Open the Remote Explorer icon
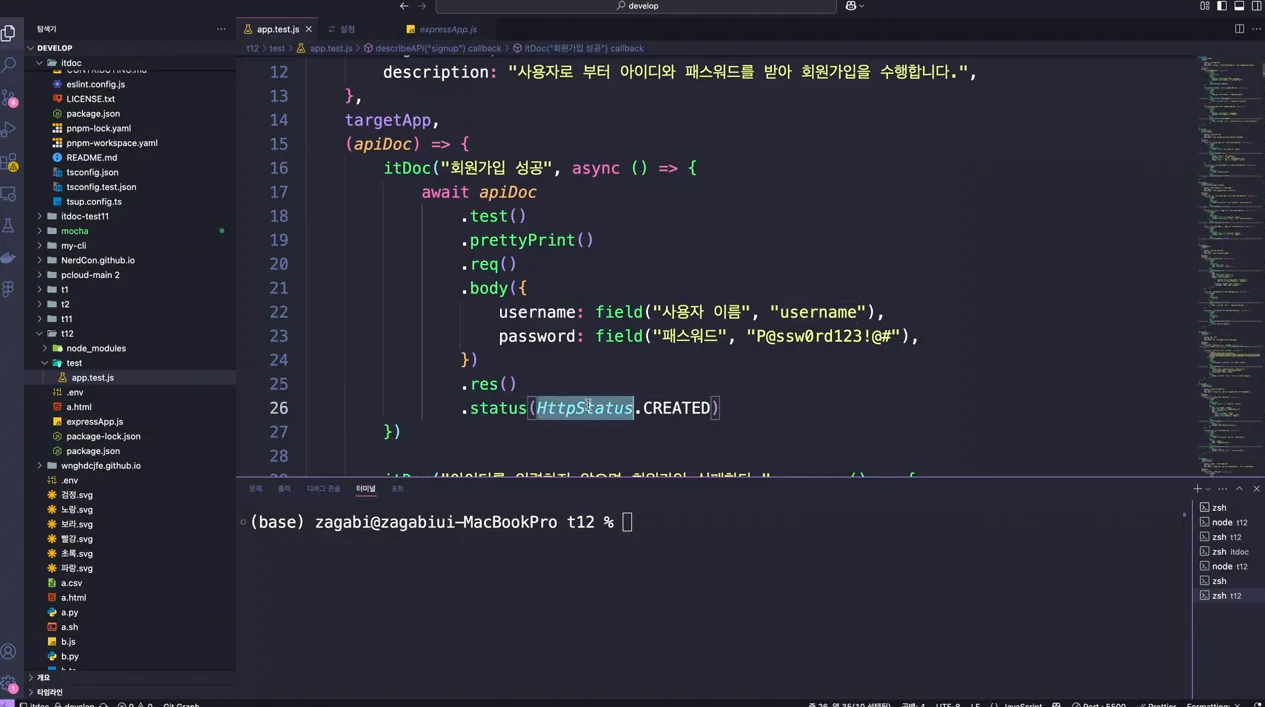1265x707 pixels. pos(9,194)
